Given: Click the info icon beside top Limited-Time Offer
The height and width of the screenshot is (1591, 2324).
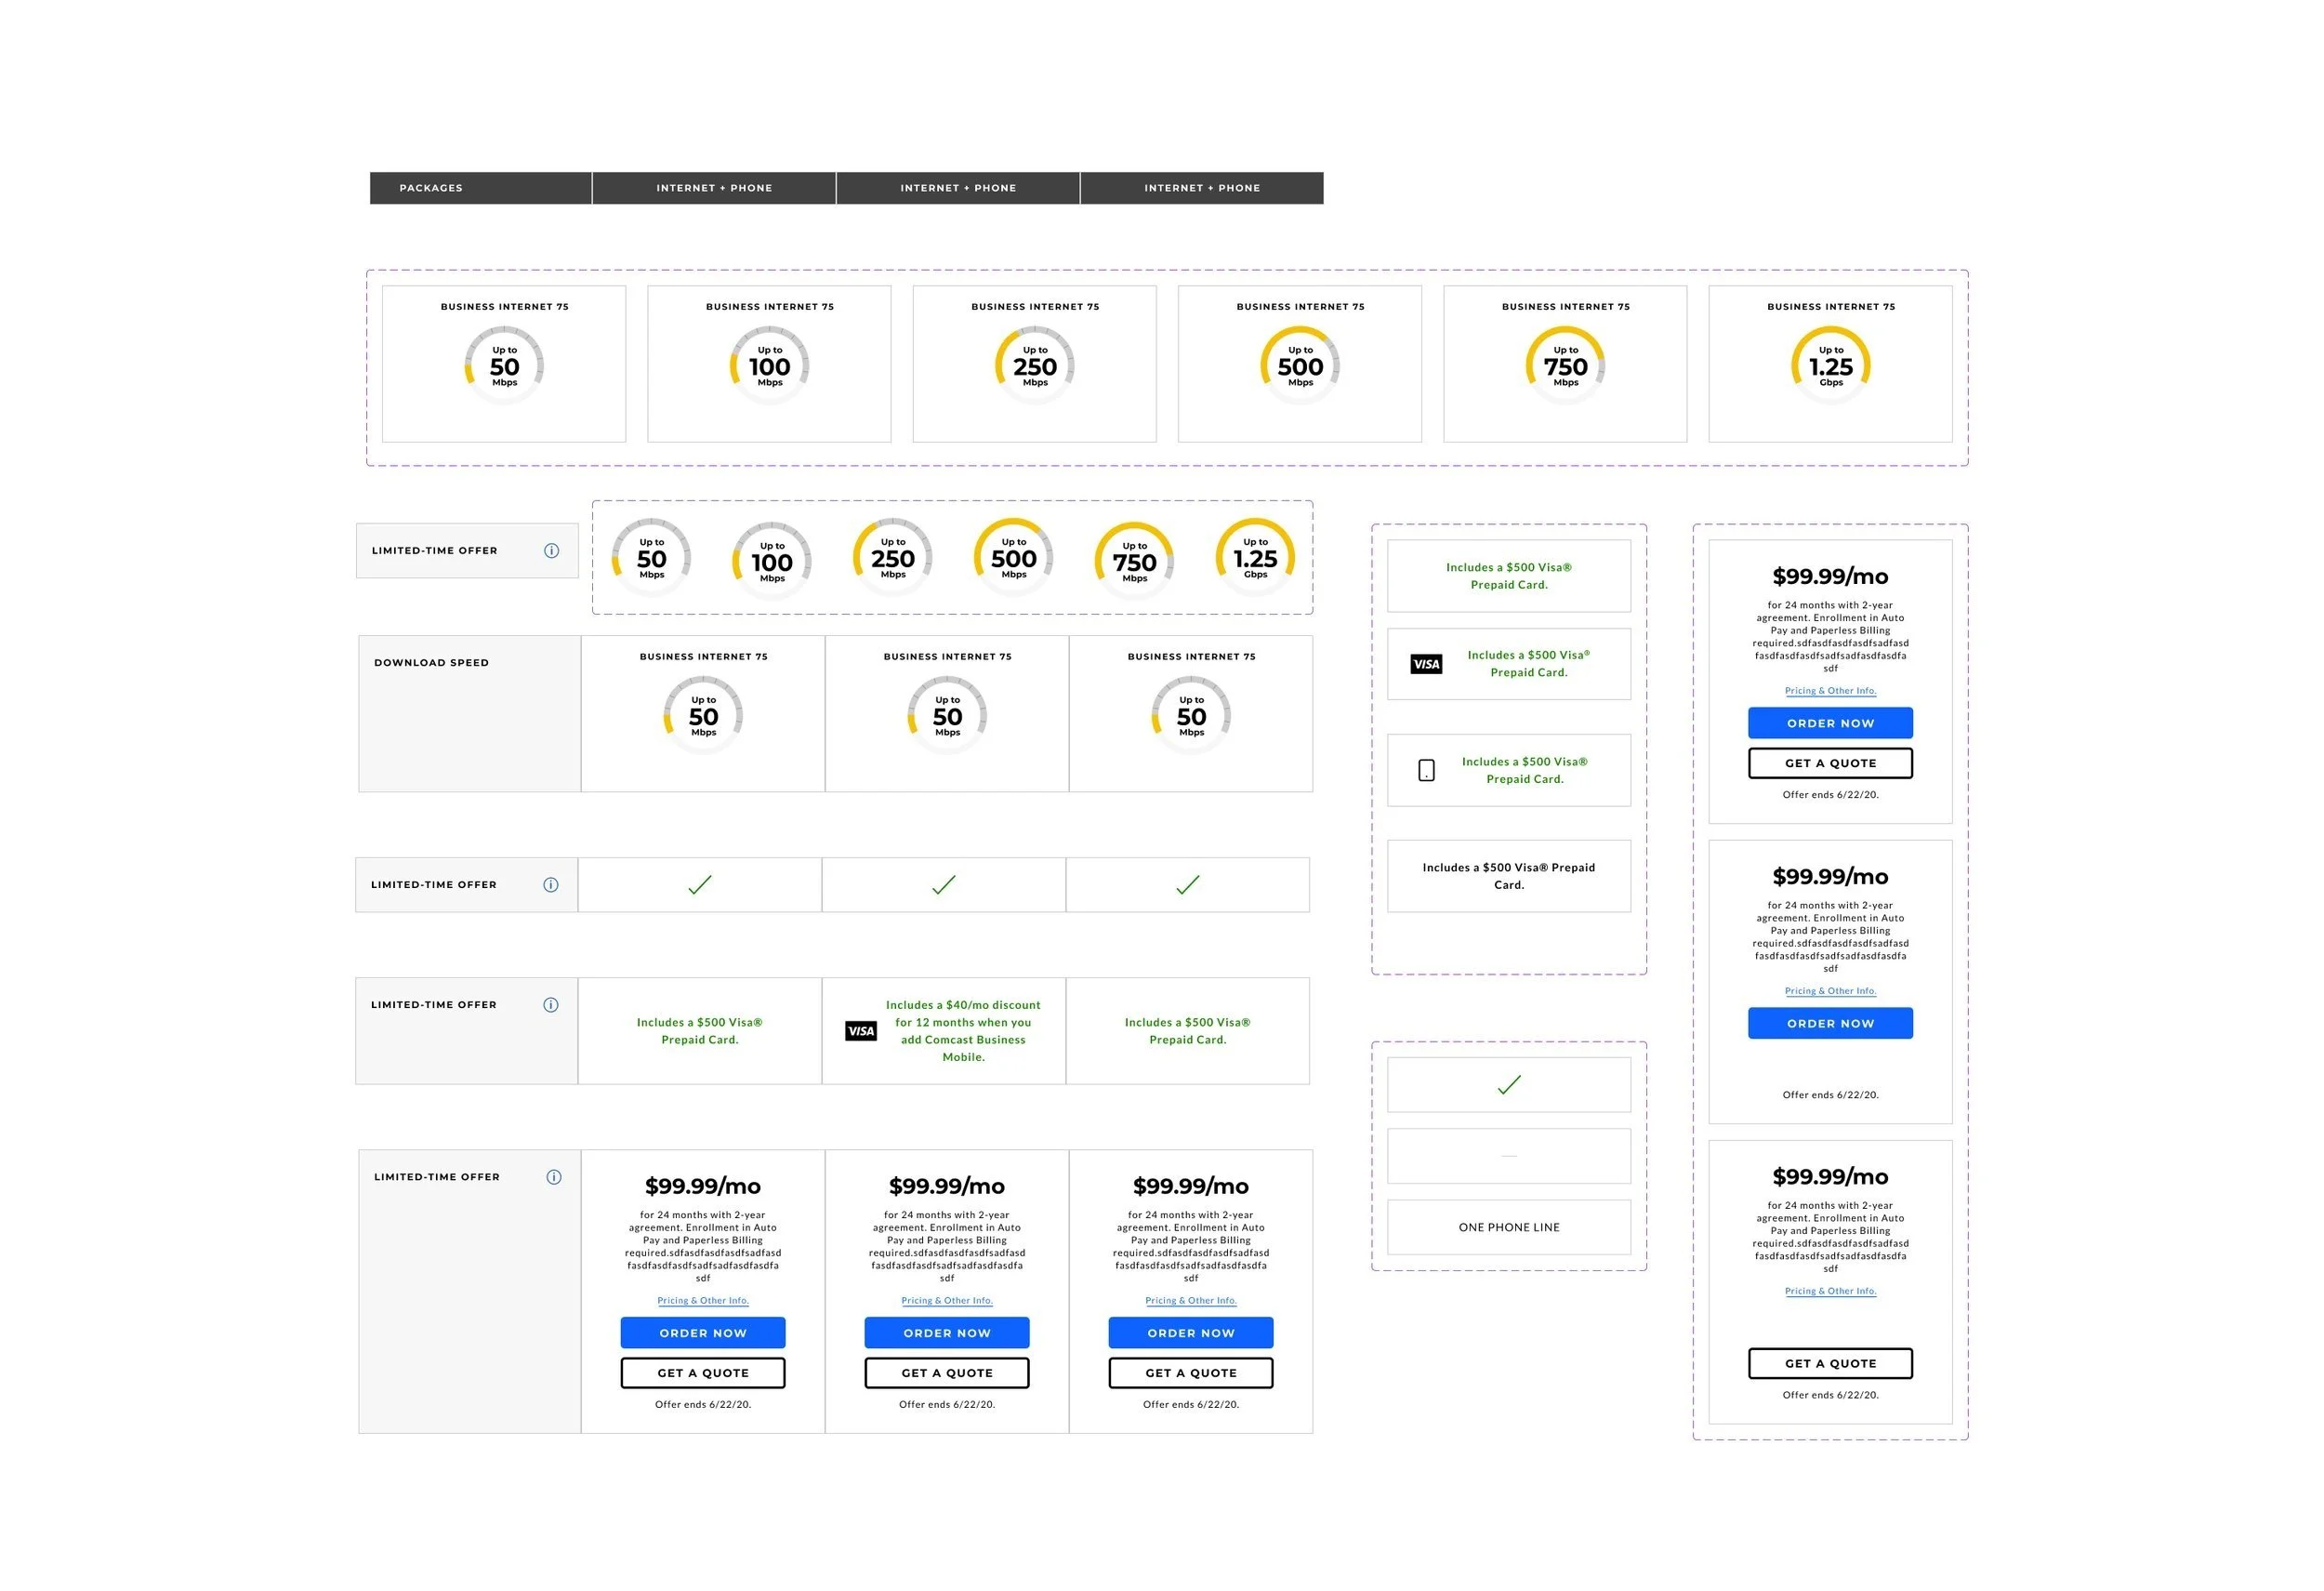Looking at the screenshot, I should pyautogui.click(x=551, y=551).
